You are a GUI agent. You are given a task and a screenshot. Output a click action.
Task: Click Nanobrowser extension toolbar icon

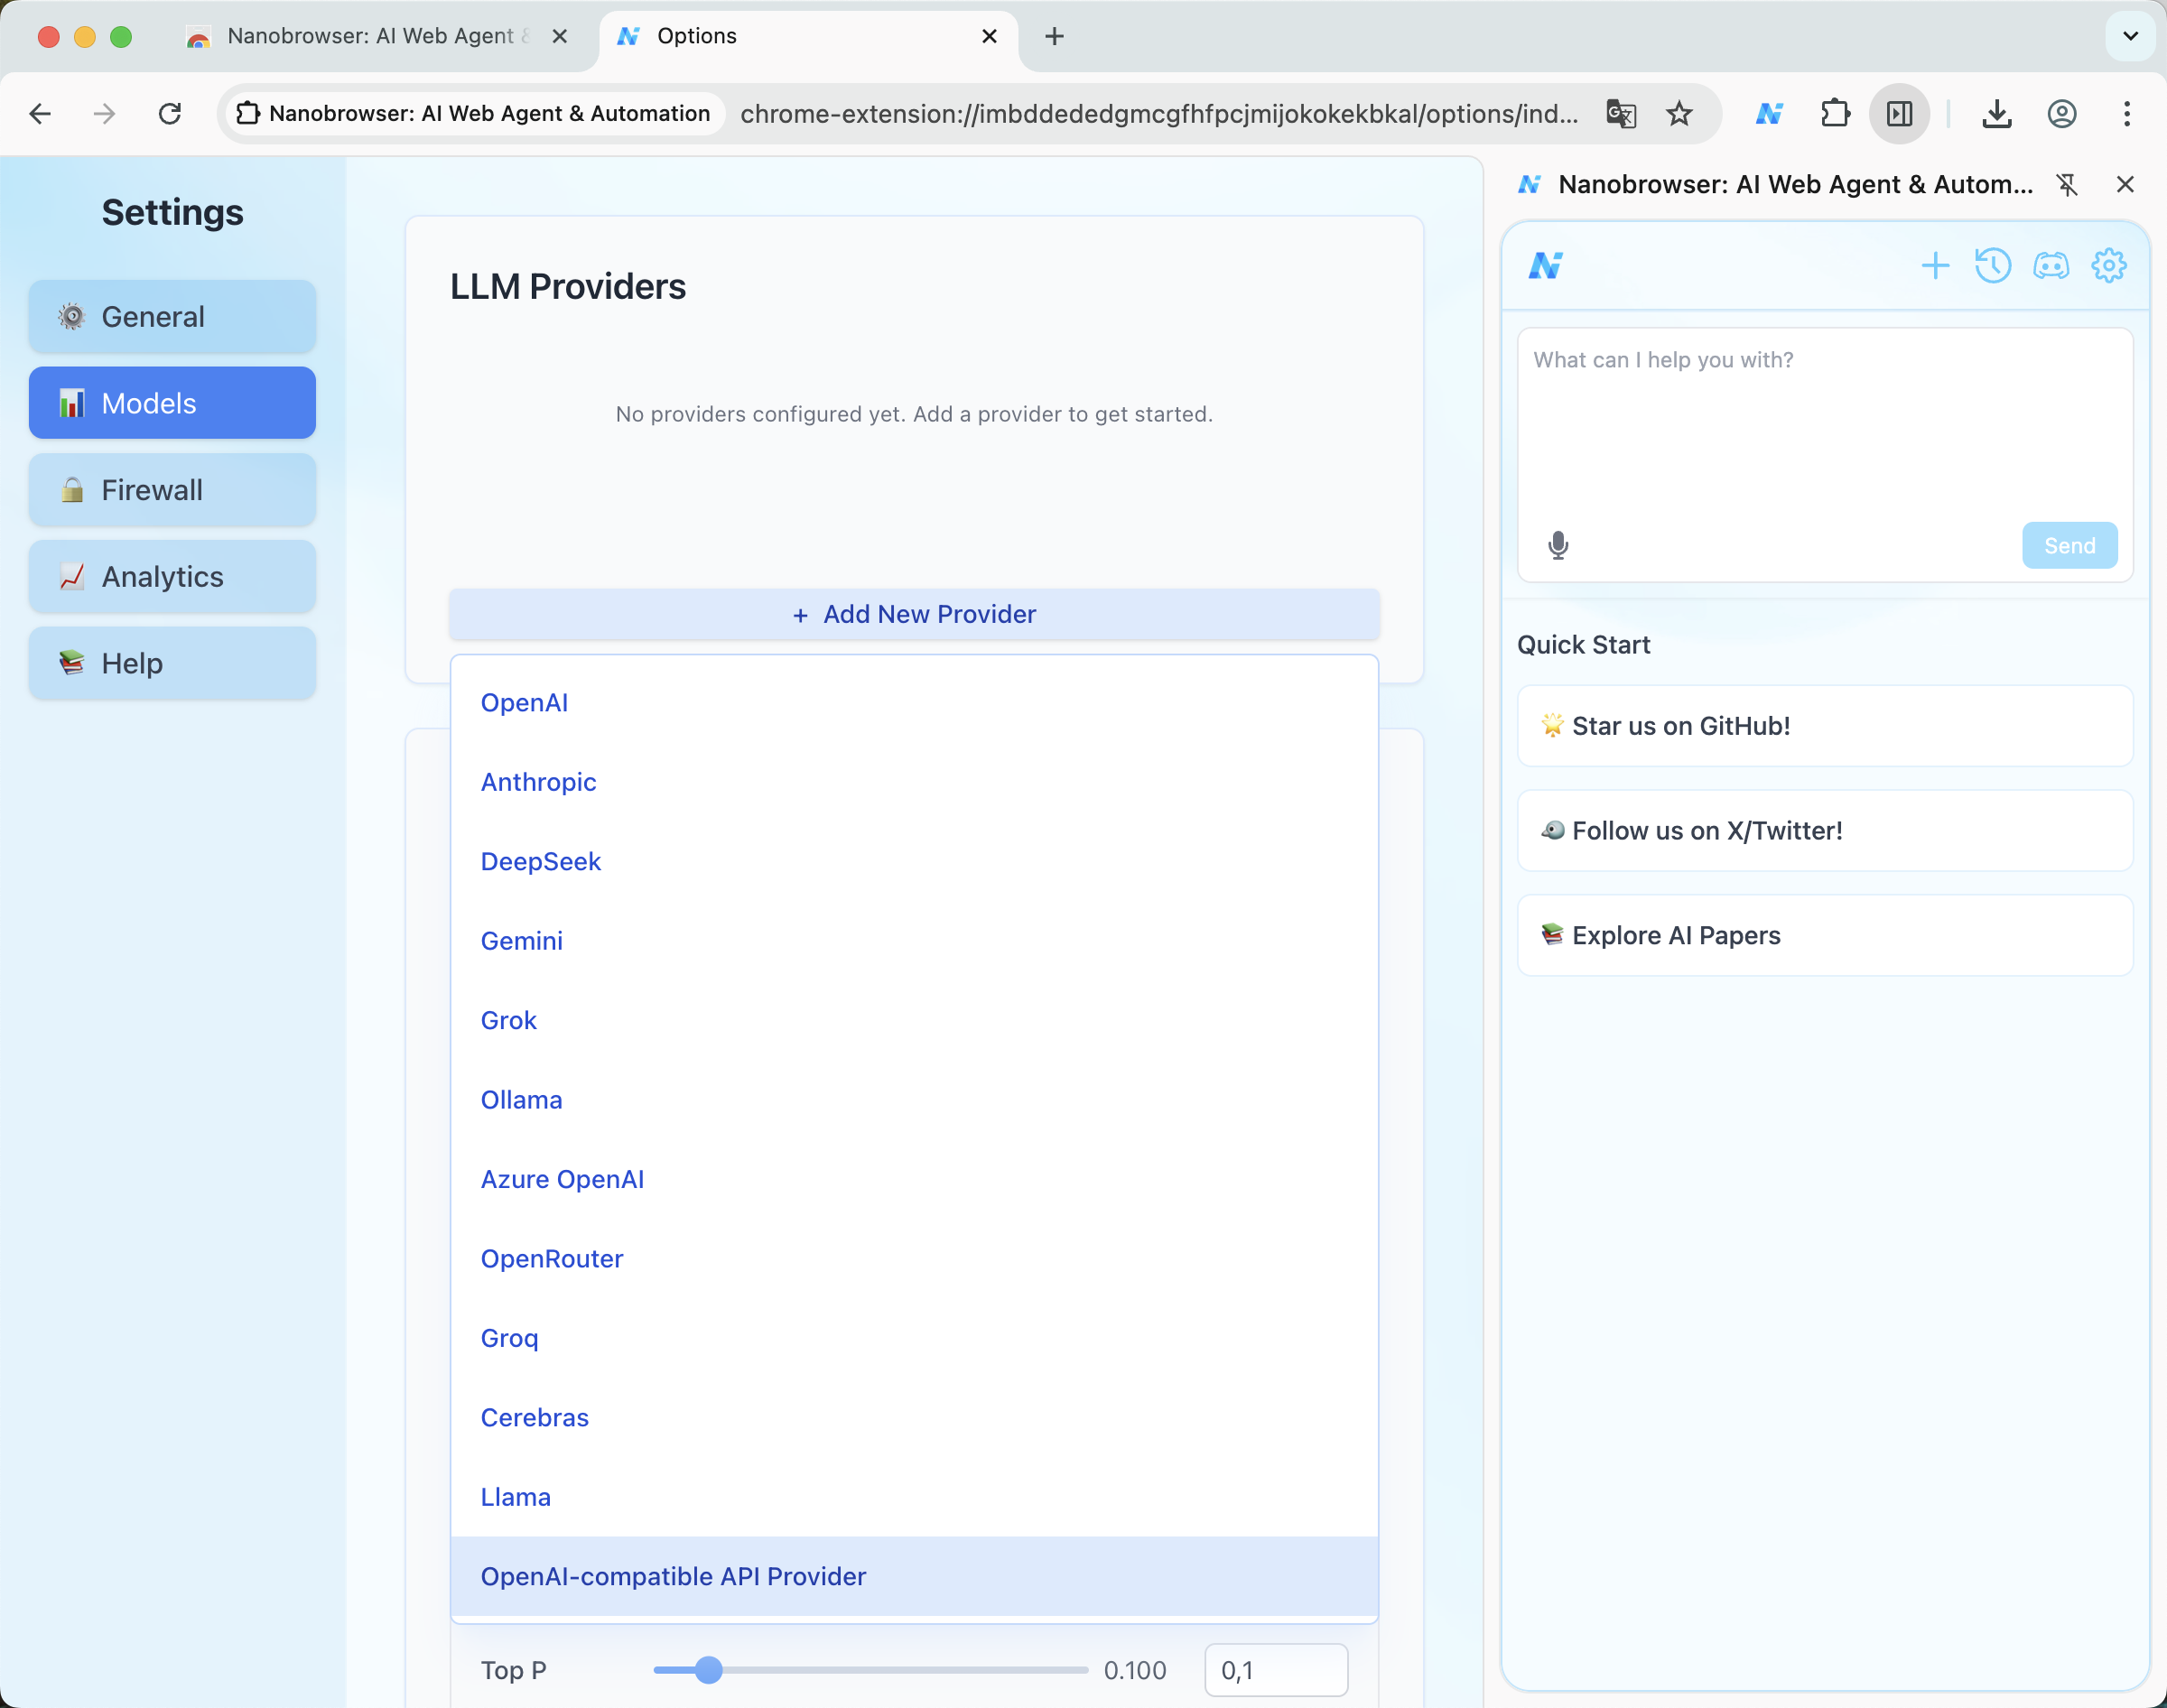tap(1769, 114)
